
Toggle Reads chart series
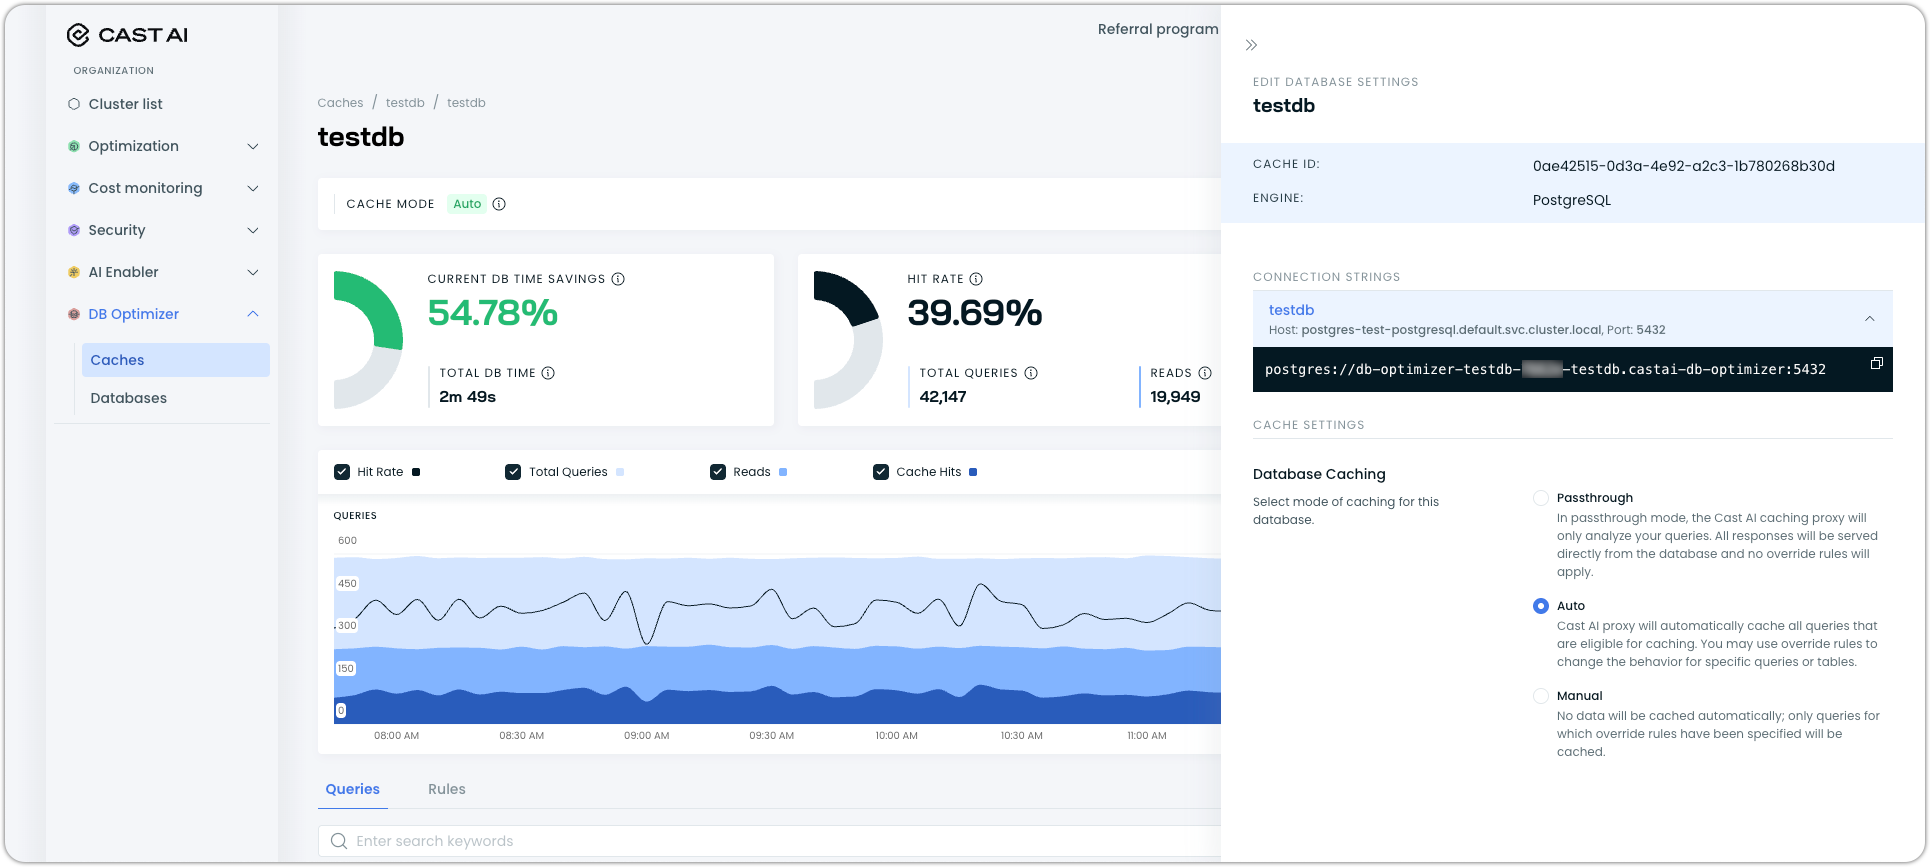[x=718, y=472]
